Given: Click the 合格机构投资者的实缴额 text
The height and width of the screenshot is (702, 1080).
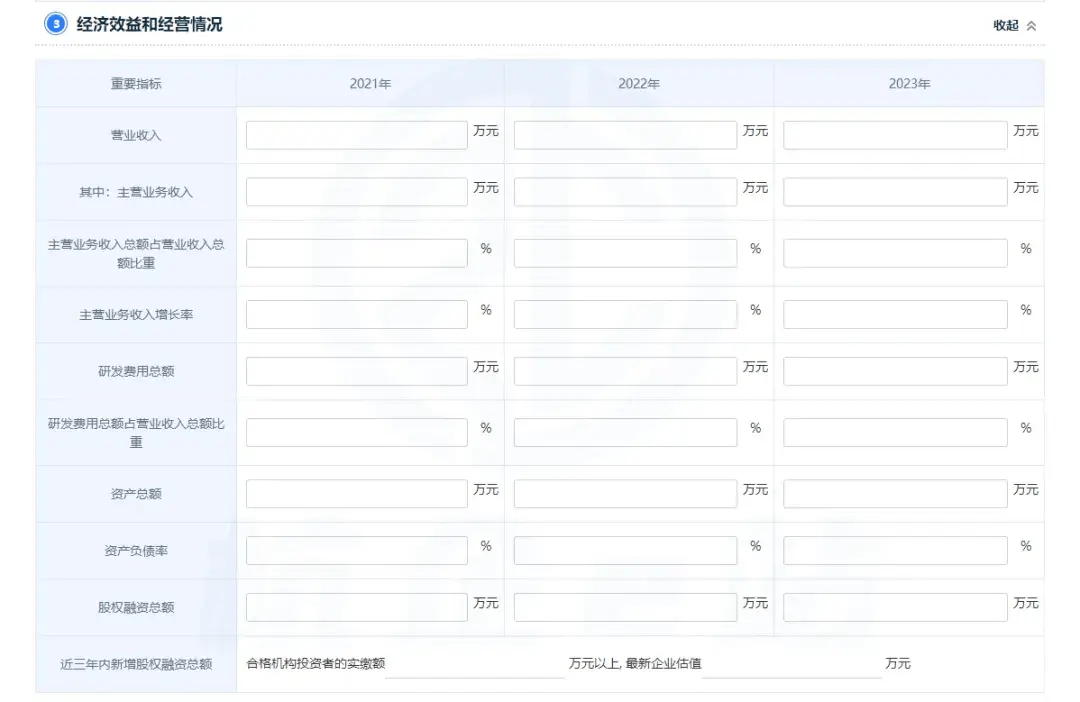Looking at the screenshot, I should [315, 663].
